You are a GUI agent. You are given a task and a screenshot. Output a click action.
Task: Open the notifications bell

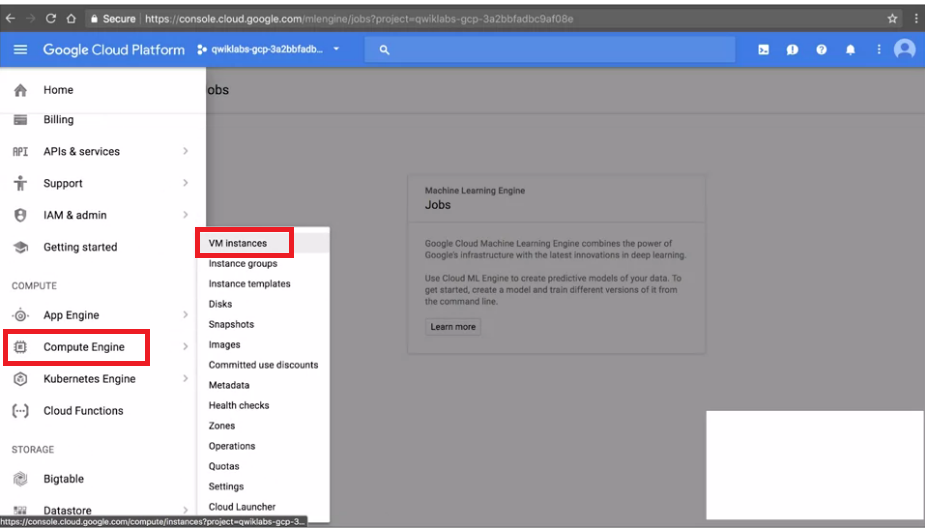point(850,50)
